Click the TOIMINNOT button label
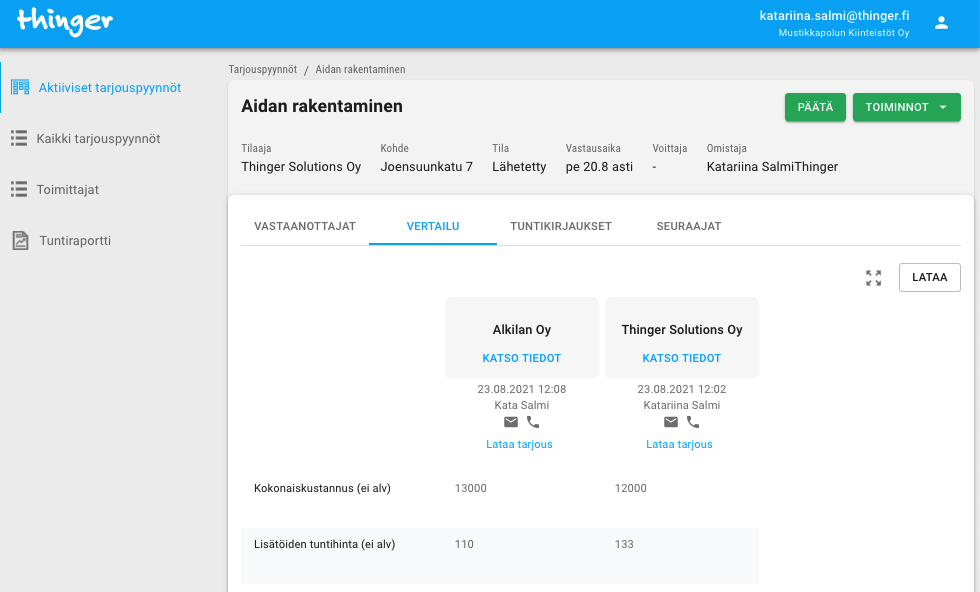The width and height of the screenshot is (980, 592). pyautogui.click(x=897, y=107)
